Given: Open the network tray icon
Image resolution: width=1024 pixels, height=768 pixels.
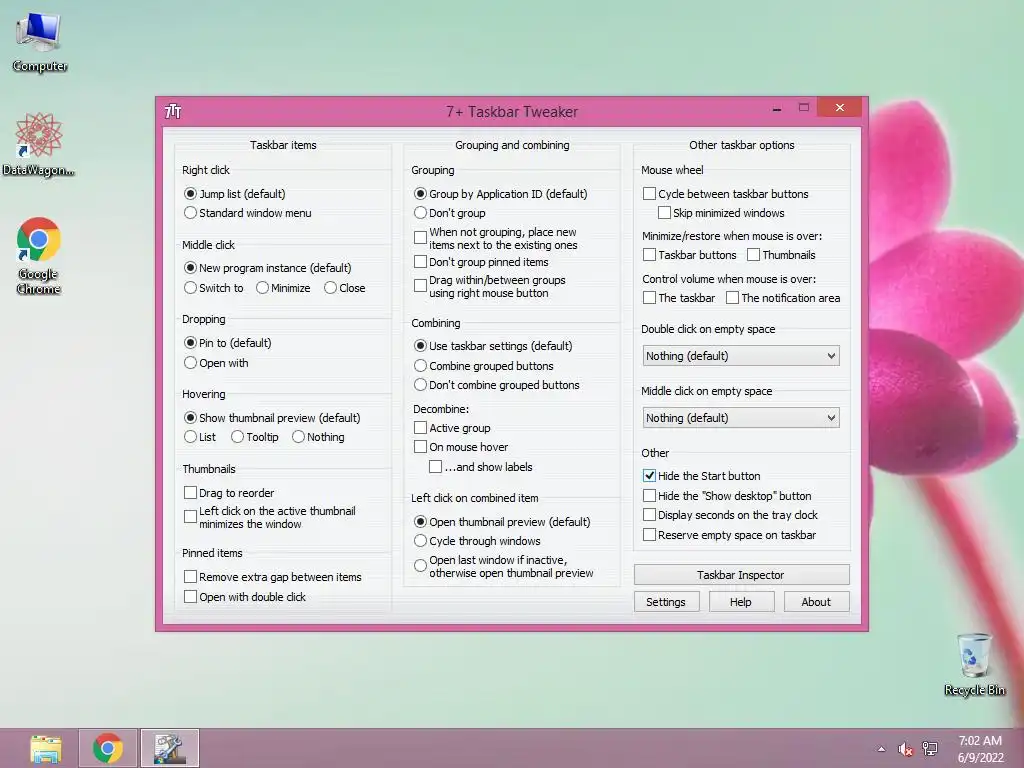Looking at the screenshot, I should [930, 749].
